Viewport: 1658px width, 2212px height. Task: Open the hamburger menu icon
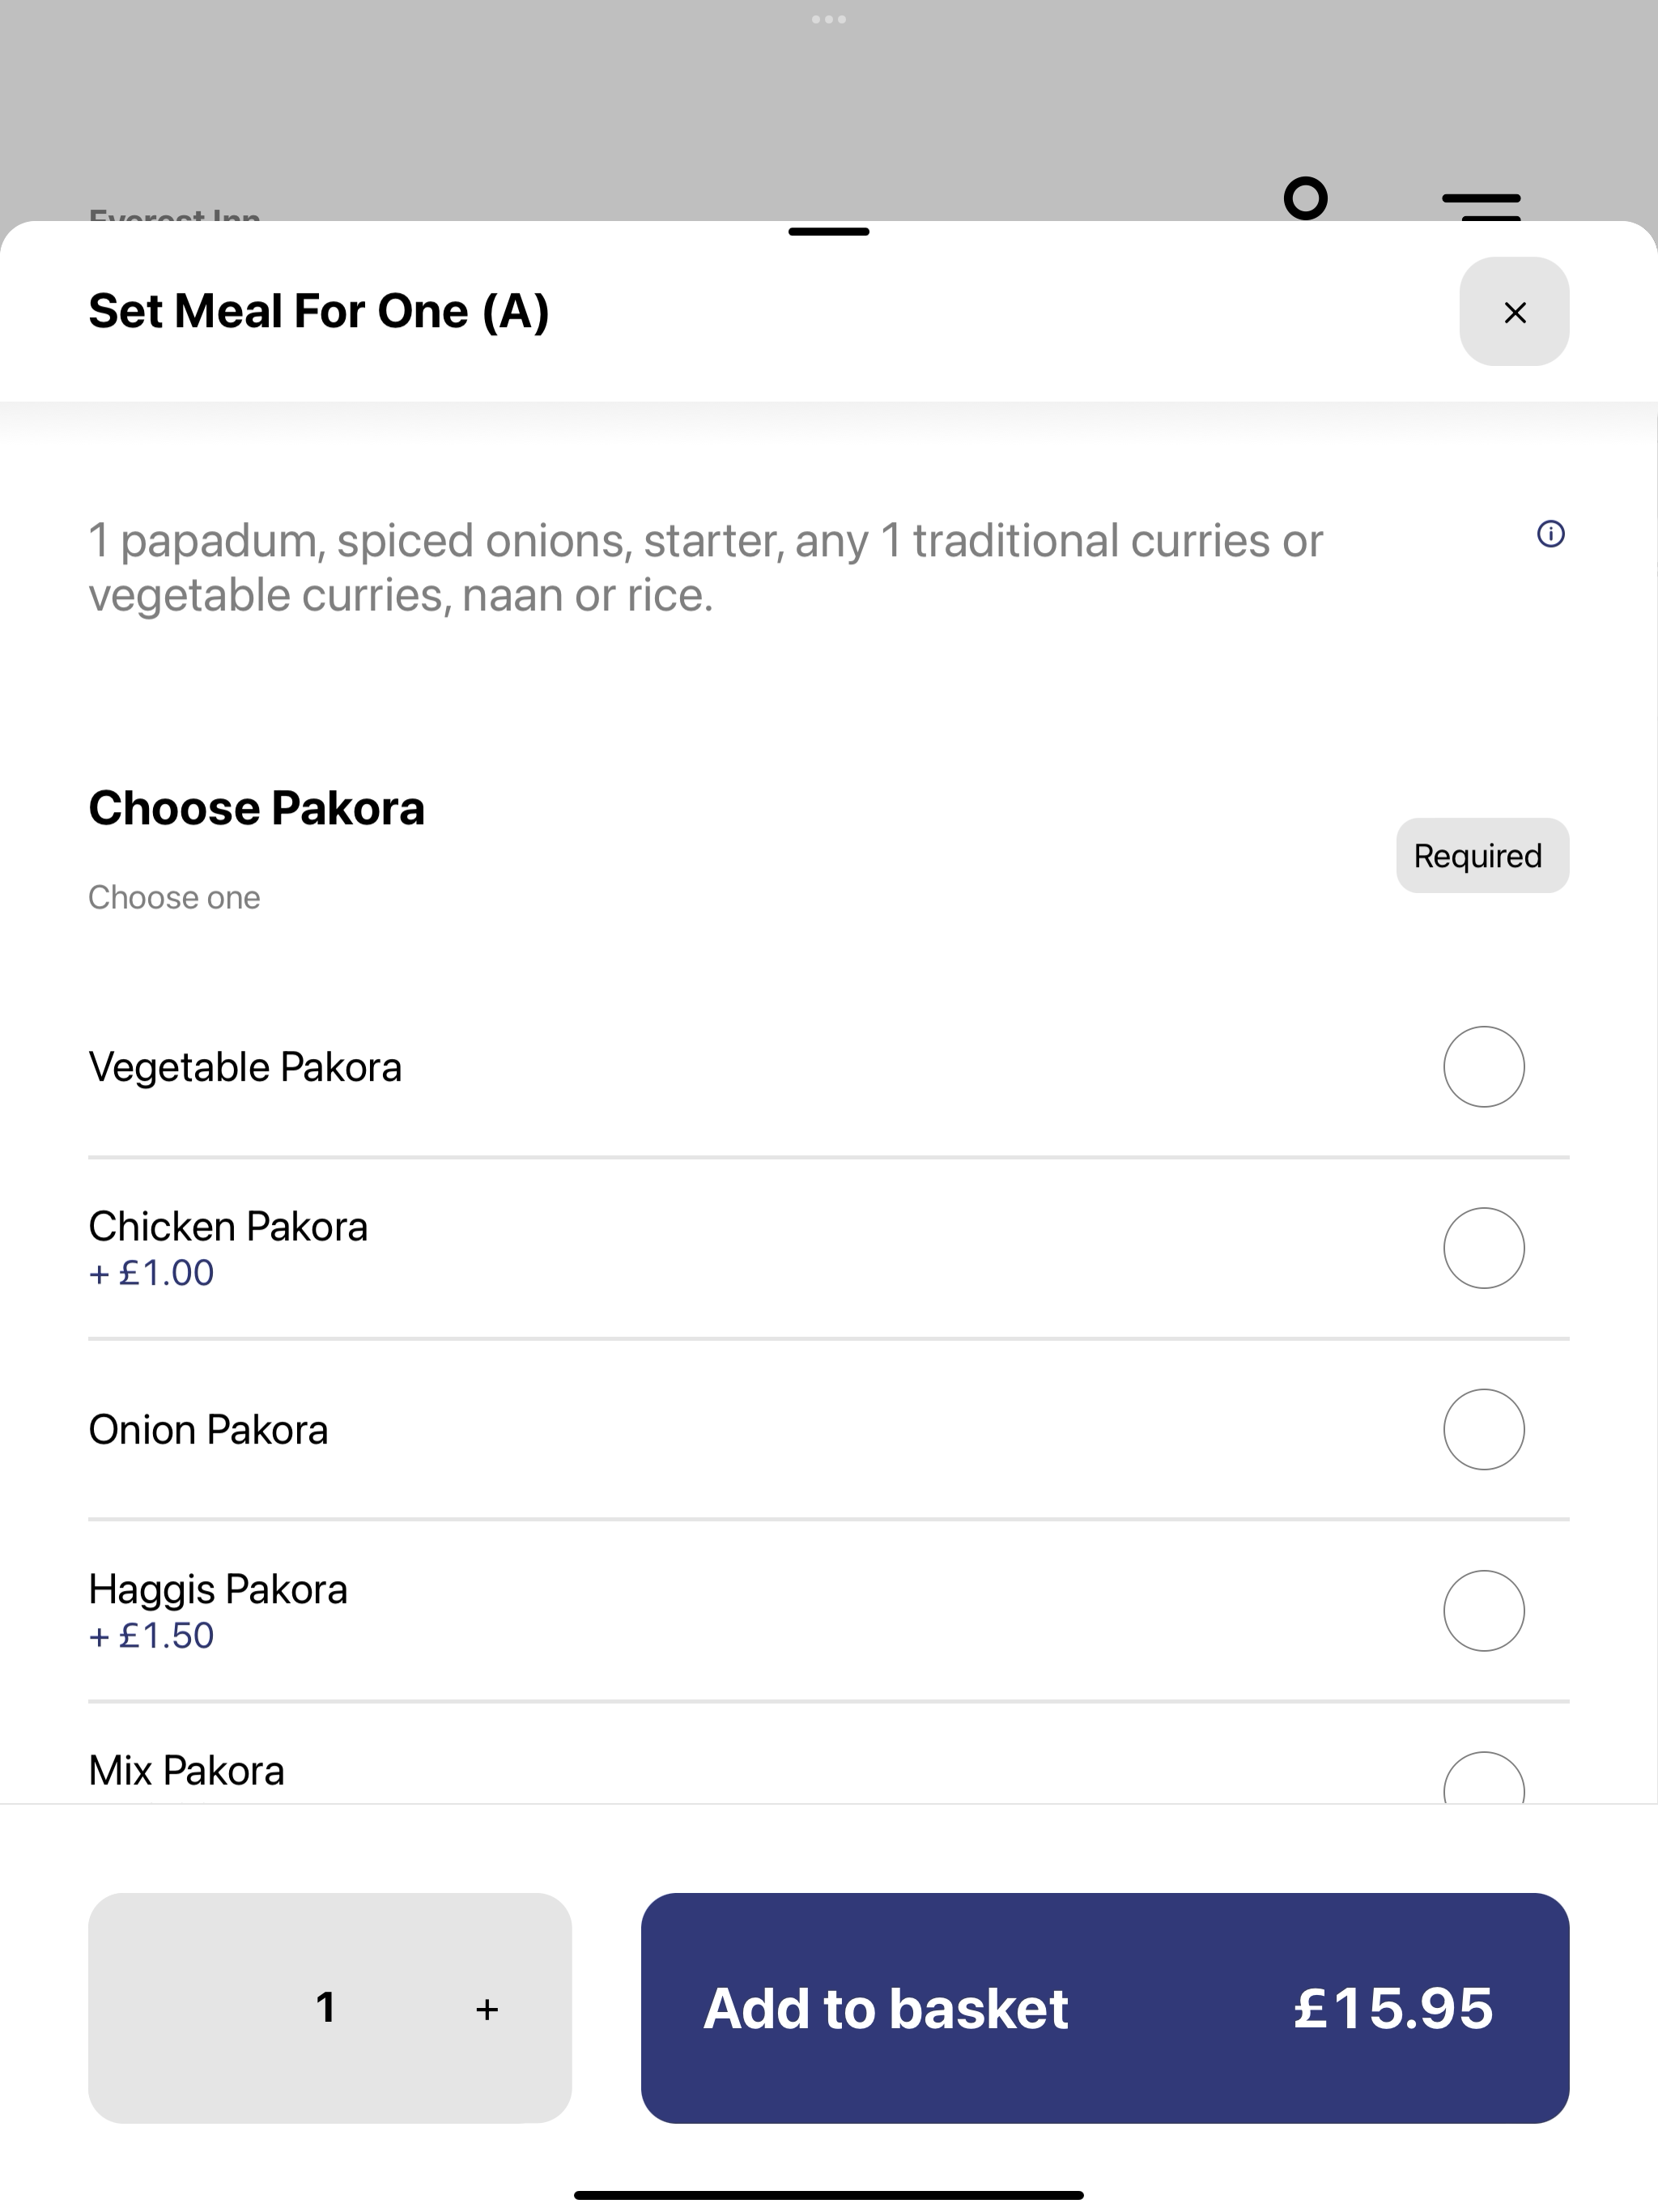pyautogui.click(x=1481, y=205)
